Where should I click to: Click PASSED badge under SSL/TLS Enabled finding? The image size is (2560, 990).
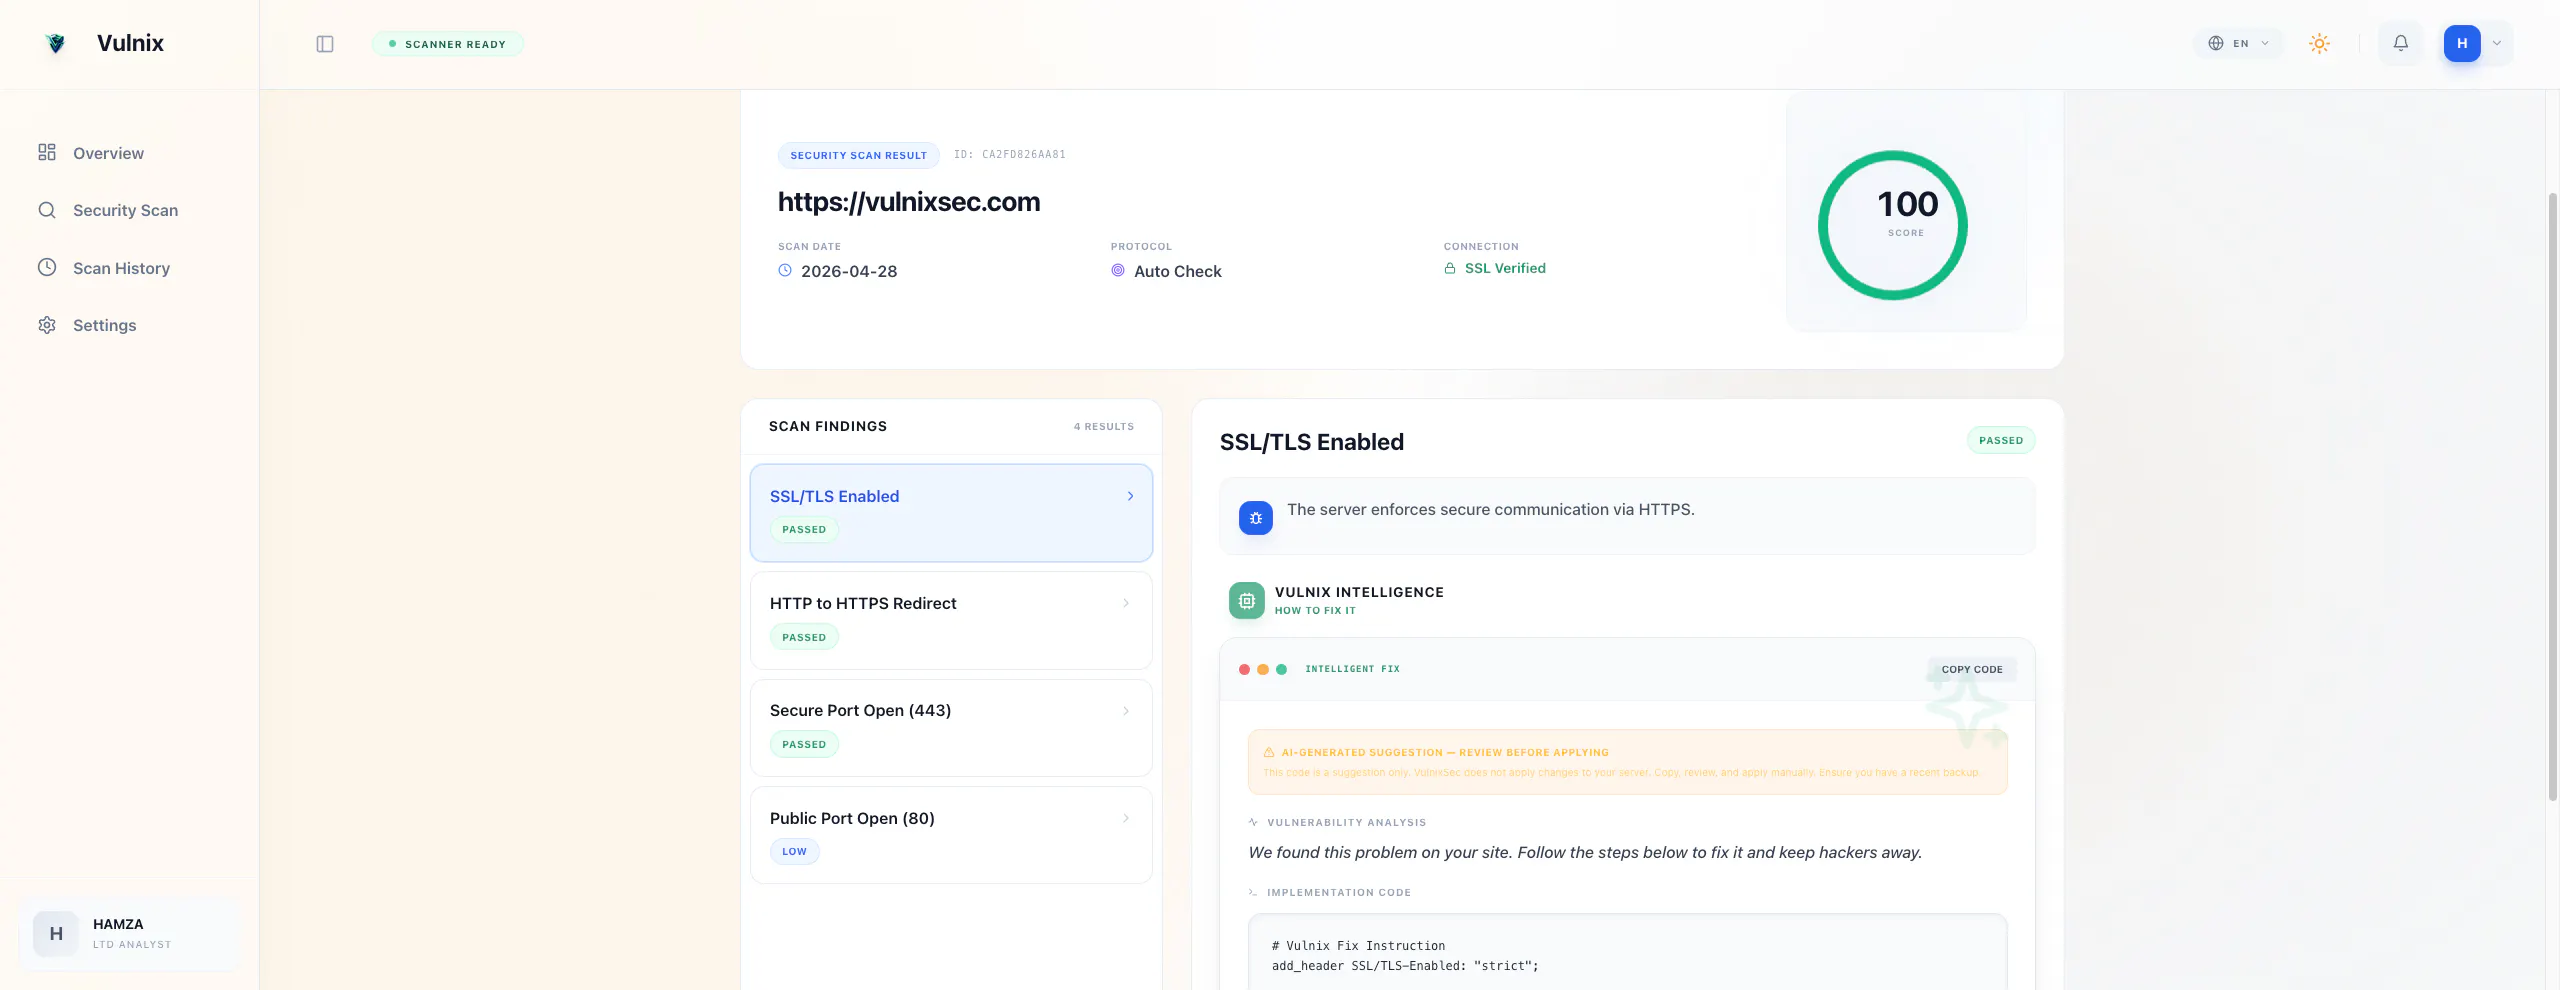tap(804, 530)
